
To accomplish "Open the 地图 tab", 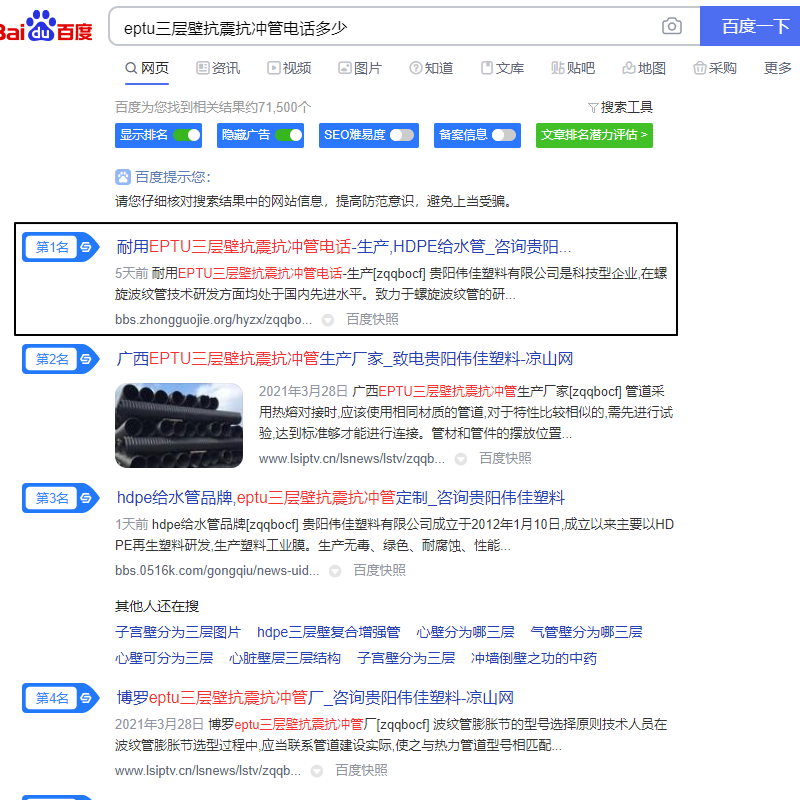I will 644,68.
